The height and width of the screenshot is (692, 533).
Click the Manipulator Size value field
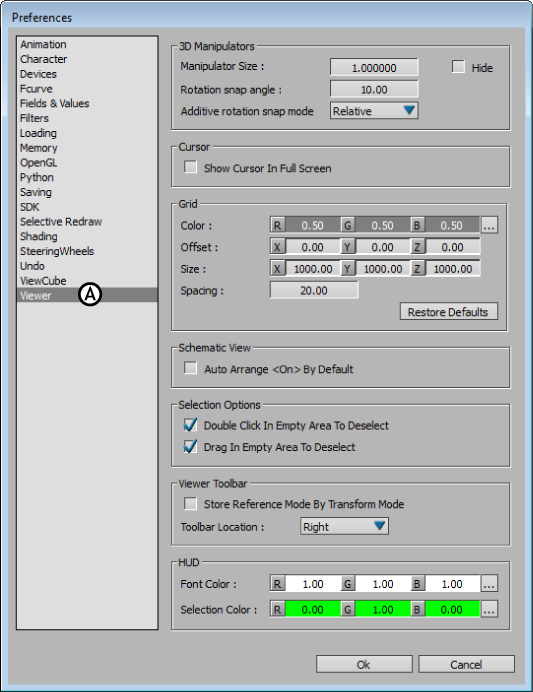click(374, 68)
